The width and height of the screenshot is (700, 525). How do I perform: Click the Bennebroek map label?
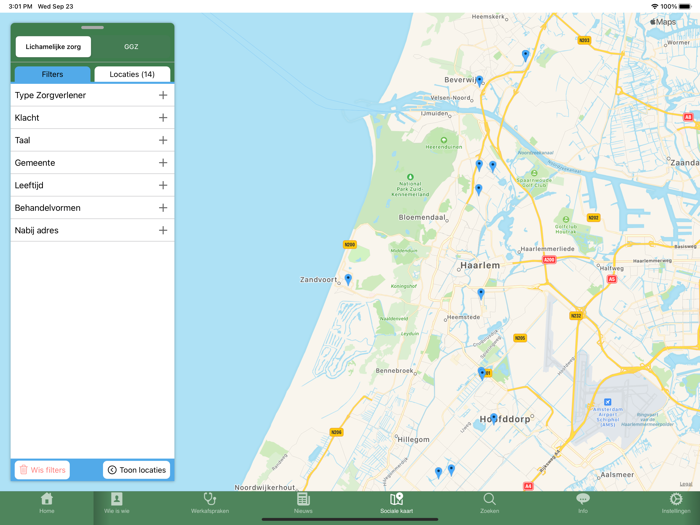394,371
